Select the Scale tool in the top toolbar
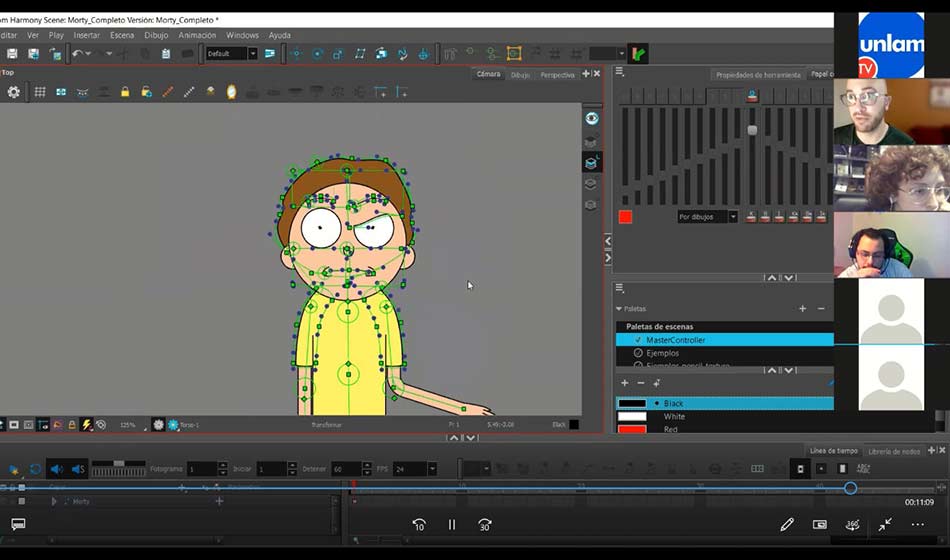950x560 pixels. [338, 54]
